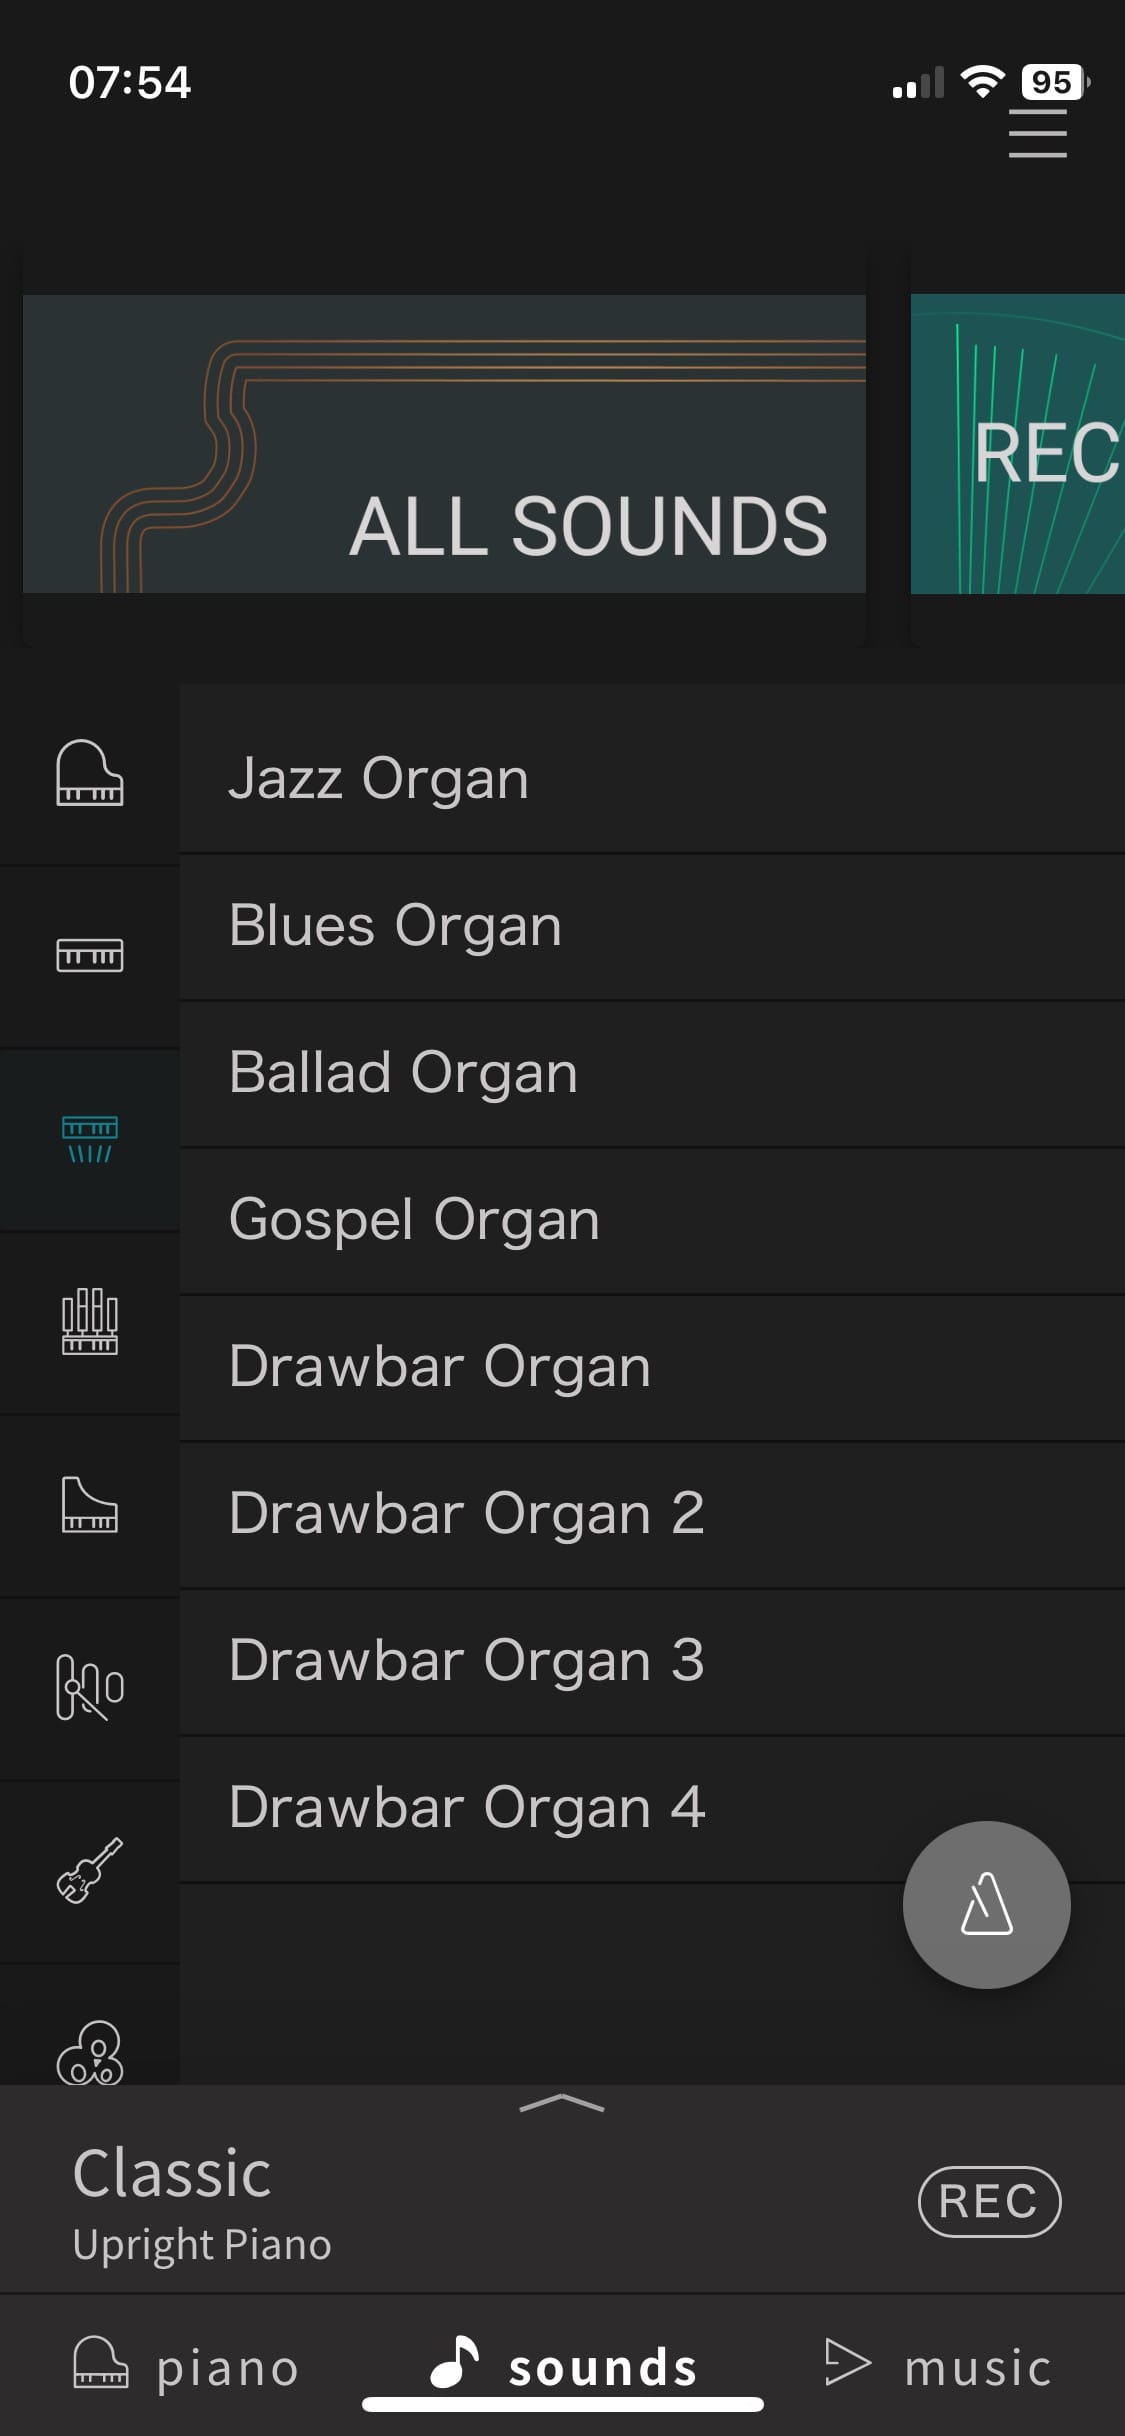This screenshot has height=2436, width=1125.
Task: Select the sounds tab
Action: coord(563,2366)
